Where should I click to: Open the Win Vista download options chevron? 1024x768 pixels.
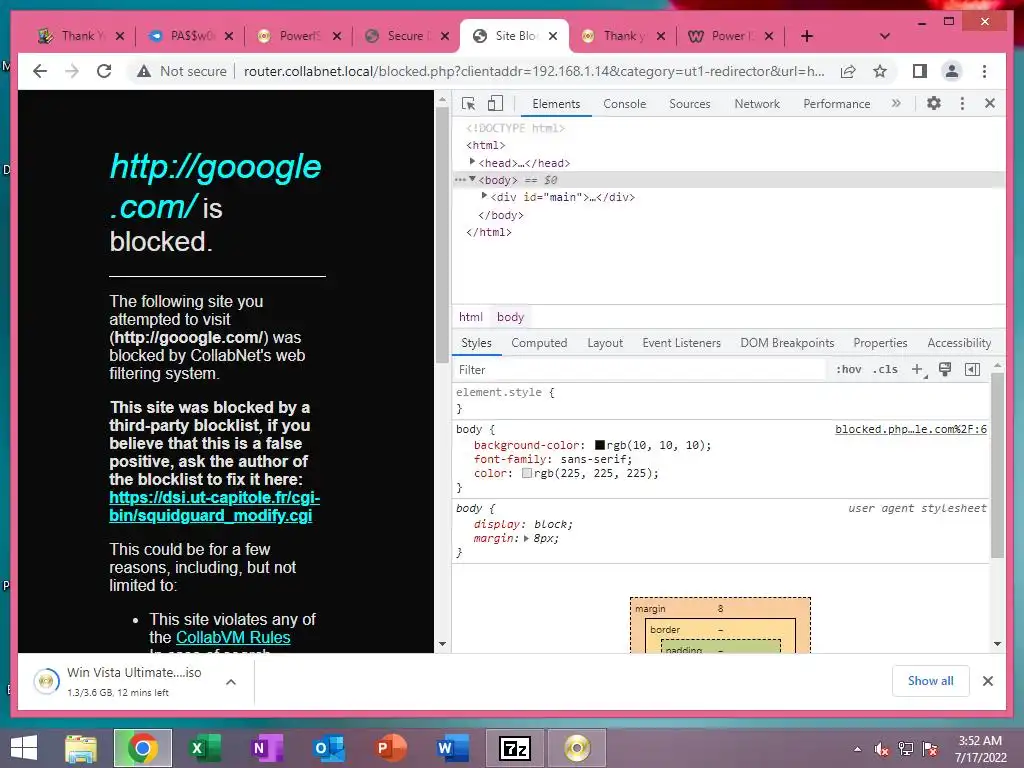pos(231,682)
